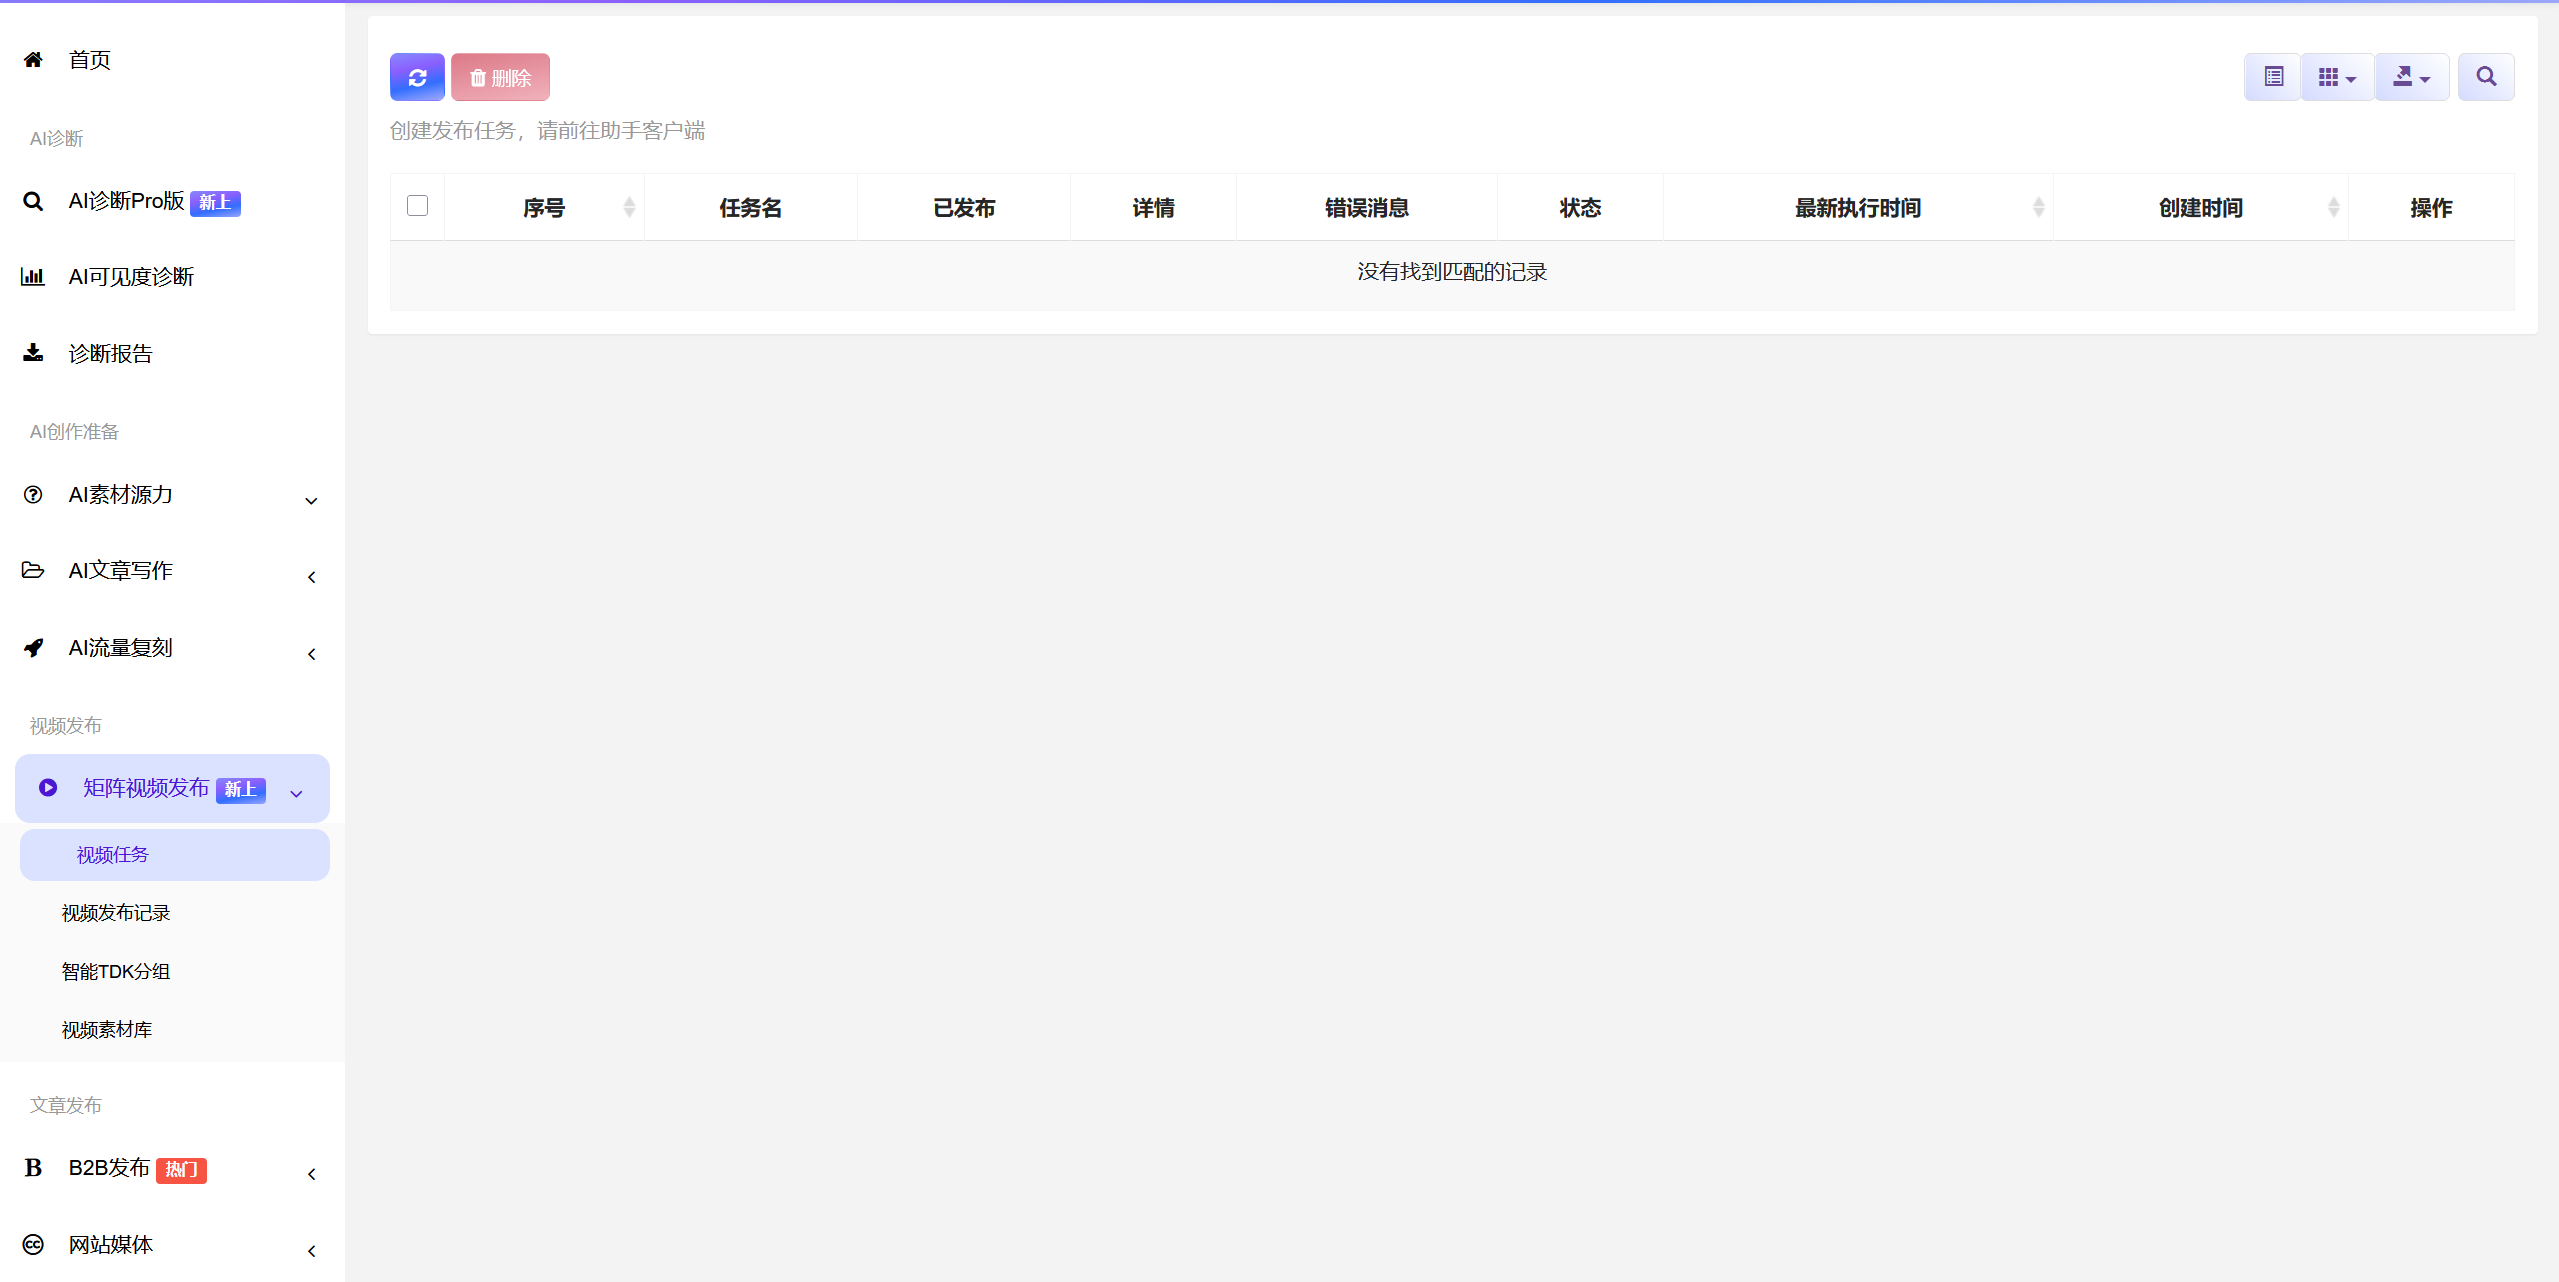Click the bar chart icon beside AI可见度诊断
The width and height of the screenshot is (2559, 1282).
[x=33, y=277]
